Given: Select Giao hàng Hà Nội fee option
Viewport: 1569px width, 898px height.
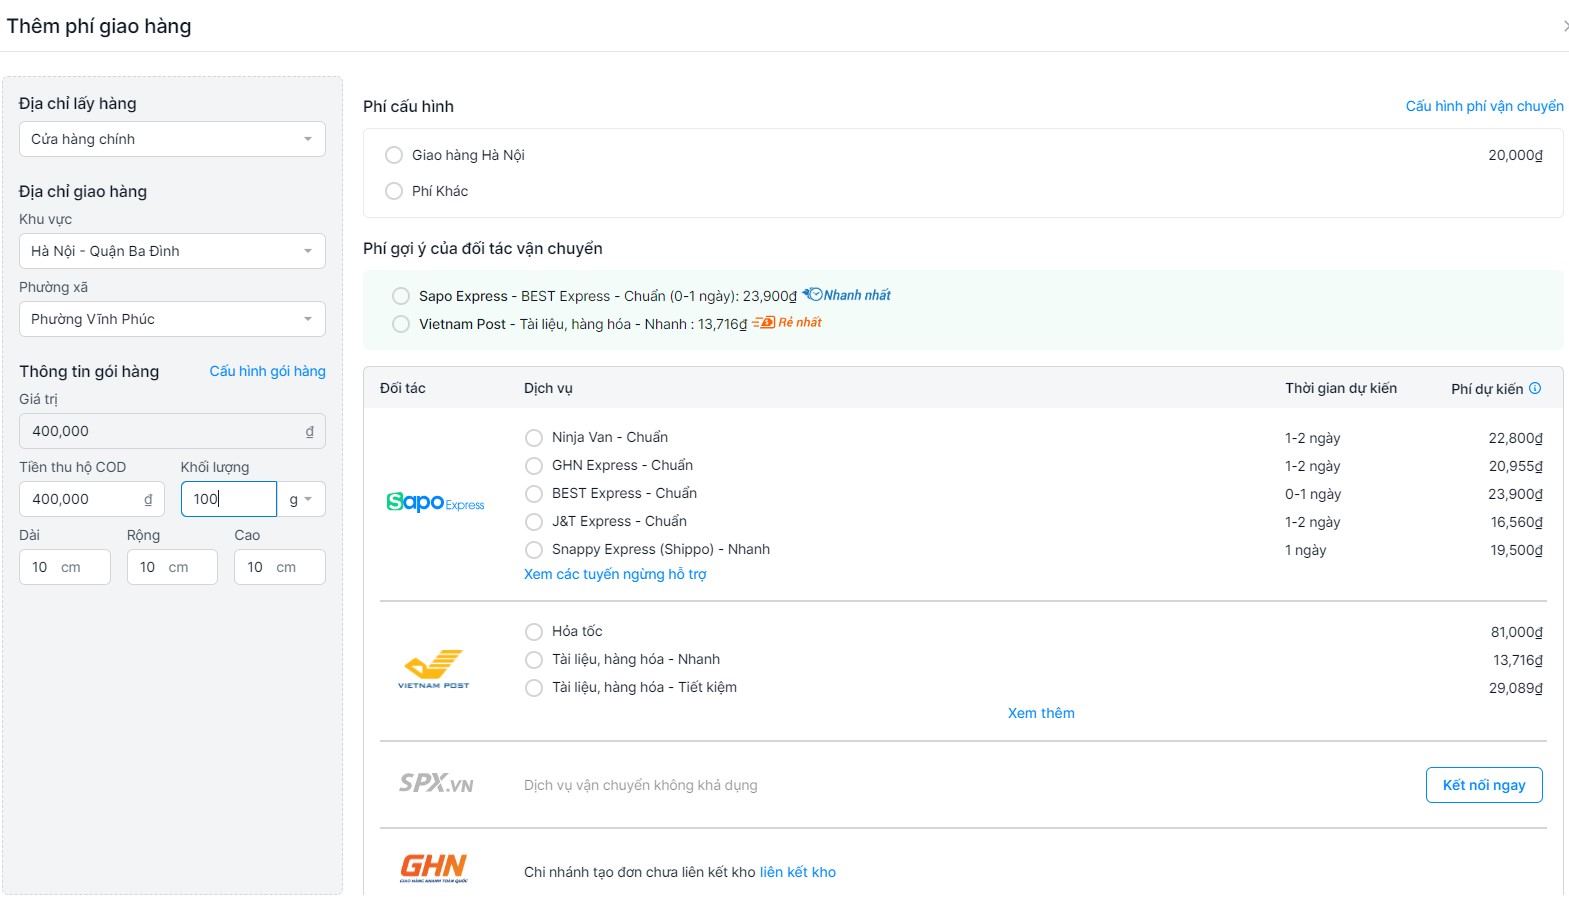Looking at the screenshot, I should tap(394, 155).
